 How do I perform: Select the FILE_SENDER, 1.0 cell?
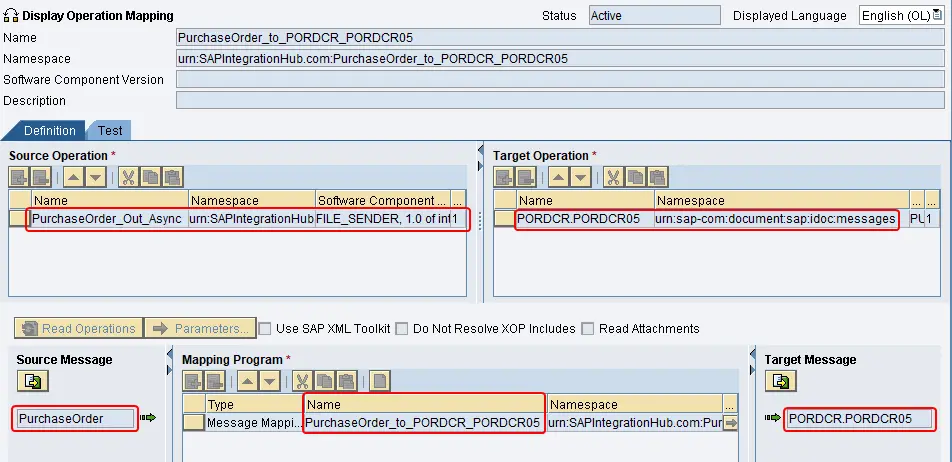(x=382, y=219)
